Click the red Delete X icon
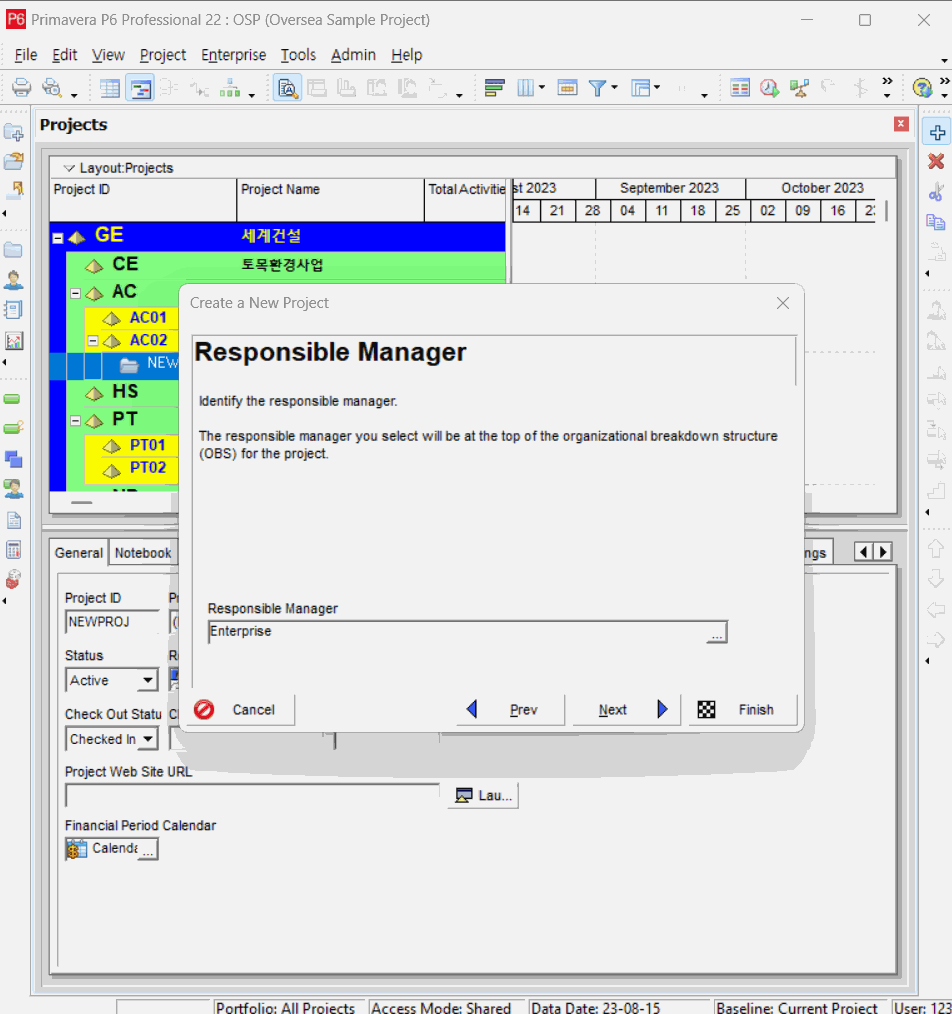 point(936,162)
